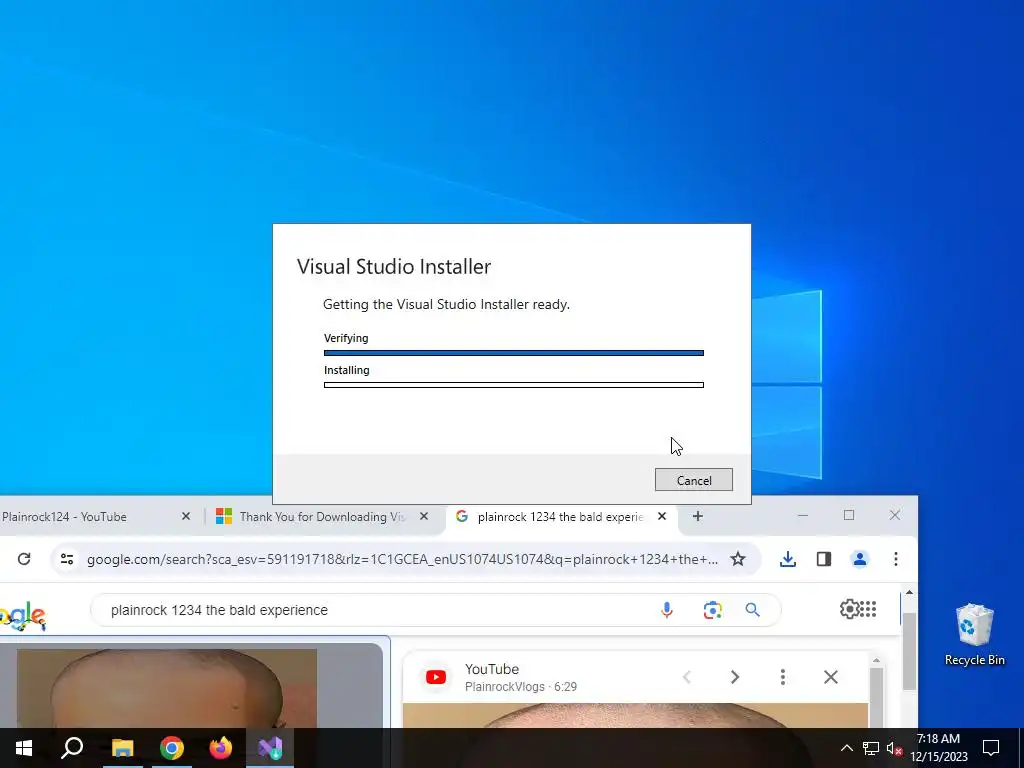1024x768 pixels.
Task: Go to previous video in the card
Action: click(687, 677)
